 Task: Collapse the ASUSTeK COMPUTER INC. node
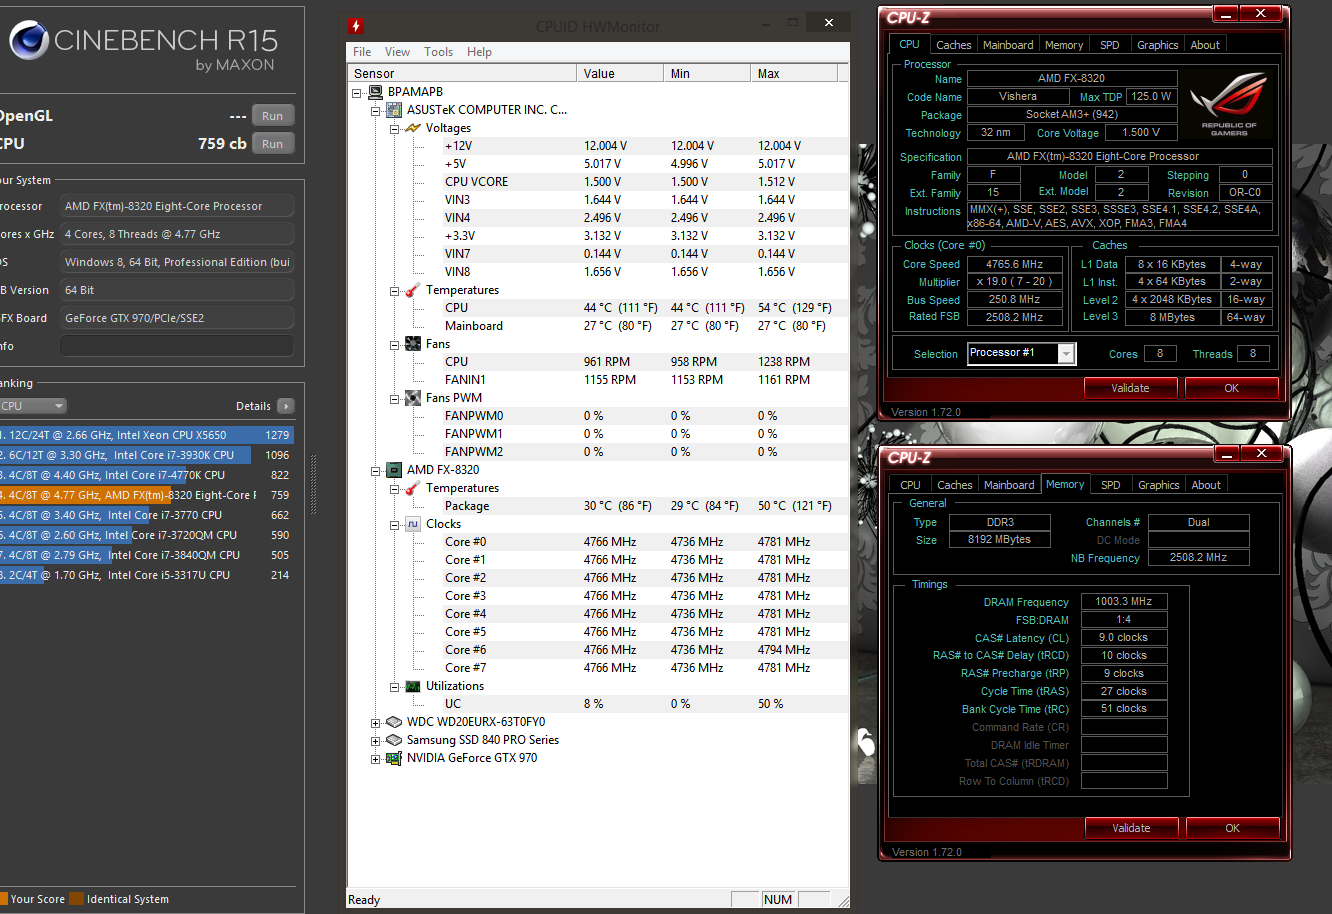click(376, 110)
